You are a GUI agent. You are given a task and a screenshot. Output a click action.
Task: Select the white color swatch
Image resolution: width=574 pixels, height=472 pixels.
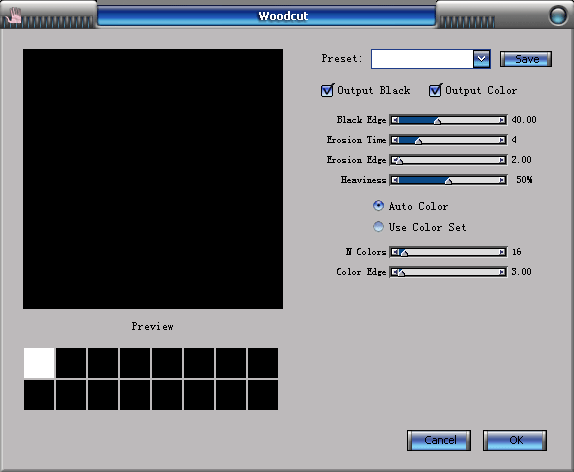(39, 363)
